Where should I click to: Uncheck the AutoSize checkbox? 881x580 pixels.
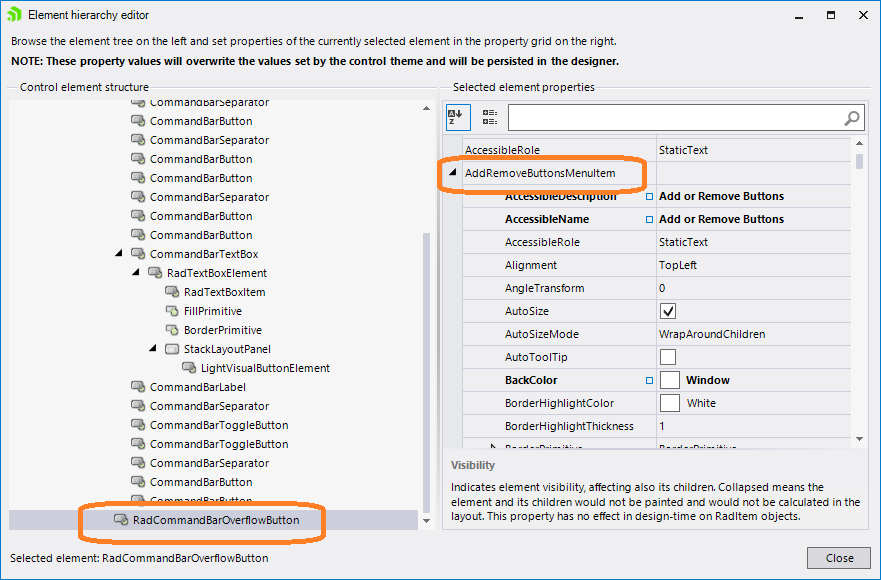click(668, 311)
